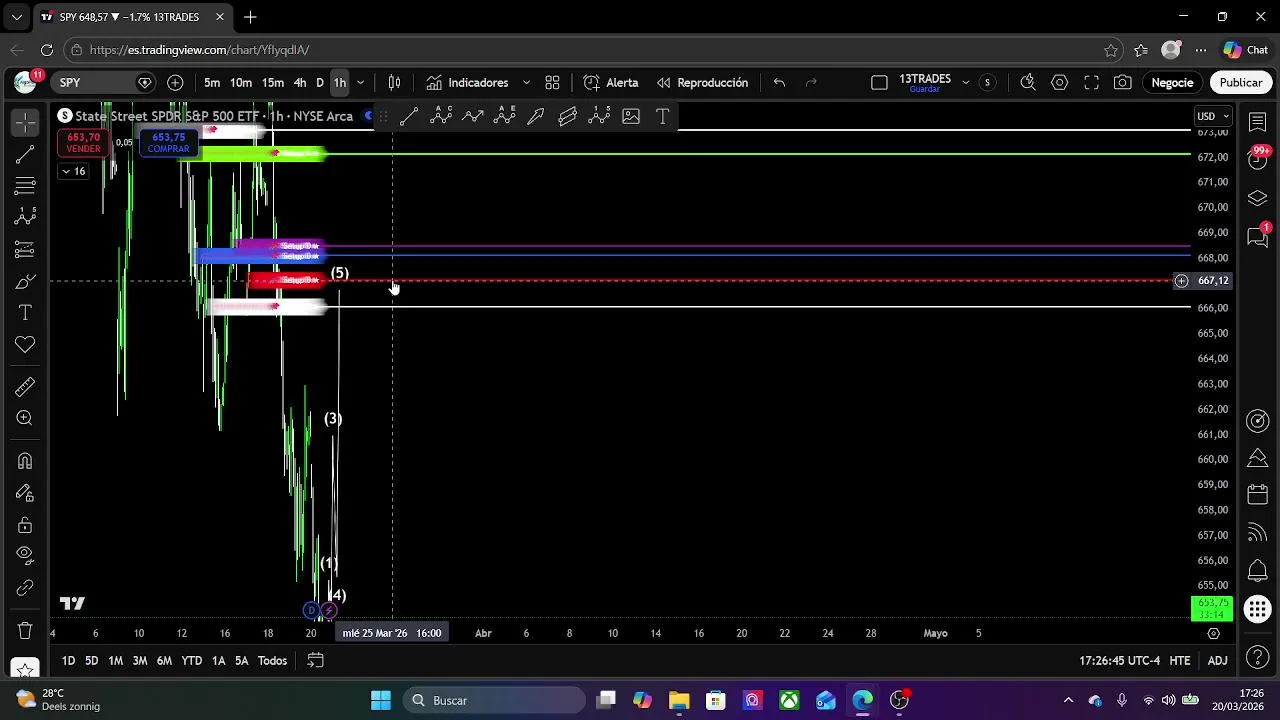Open the calendar panel in right sidebar
Screen dimensions: 1280x720
pos(1258,495)
